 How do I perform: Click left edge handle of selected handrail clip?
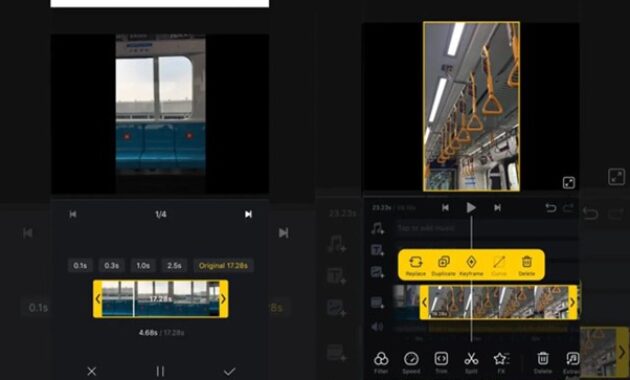[424, 302]
